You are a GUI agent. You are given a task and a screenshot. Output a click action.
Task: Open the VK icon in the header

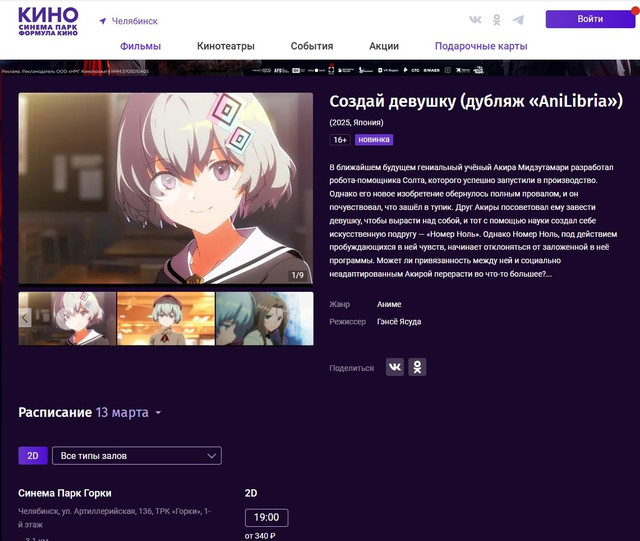pos(475,20)
